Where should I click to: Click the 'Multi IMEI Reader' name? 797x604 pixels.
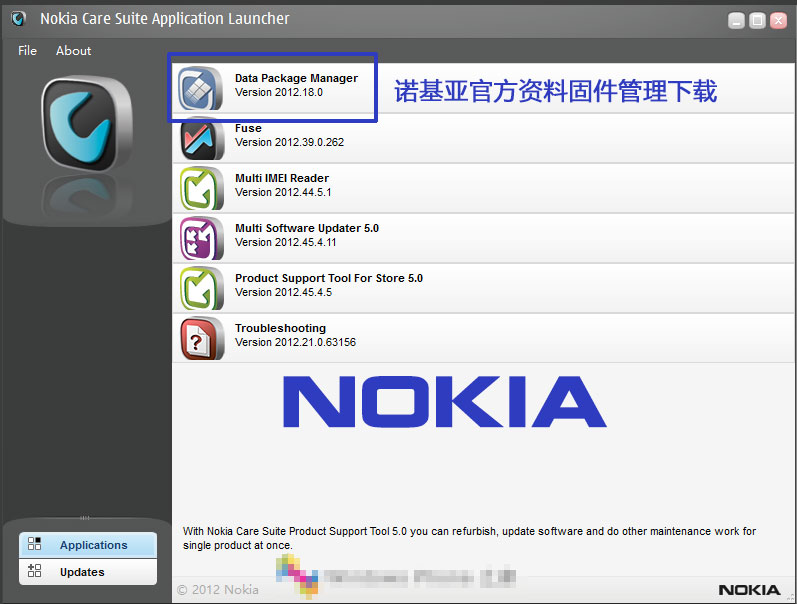point(282,178)
